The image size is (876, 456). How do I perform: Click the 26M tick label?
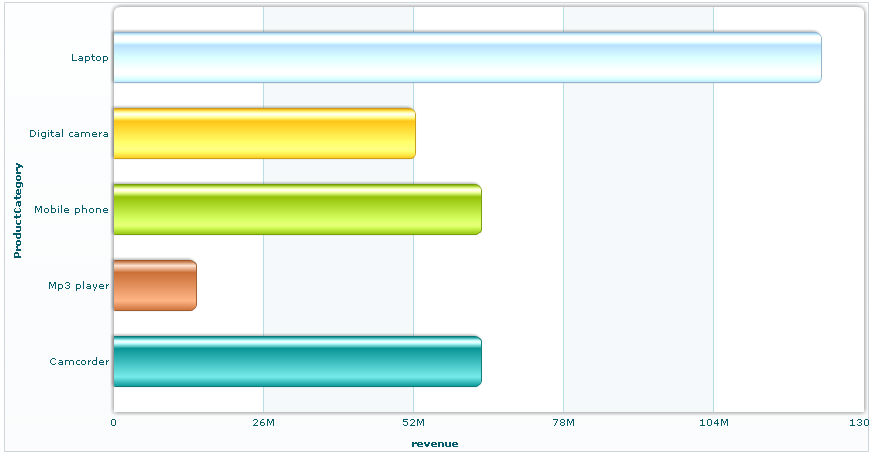263,424
